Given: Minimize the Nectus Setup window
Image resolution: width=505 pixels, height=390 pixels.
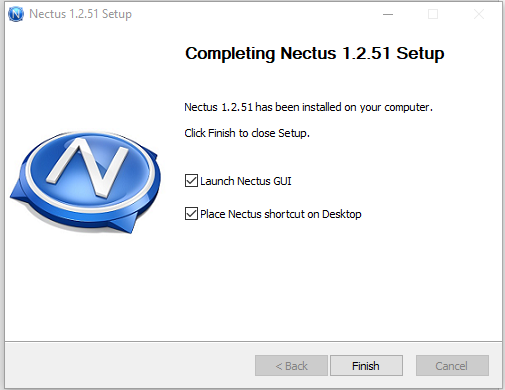Looking at the screenshot, I should 388,14.
